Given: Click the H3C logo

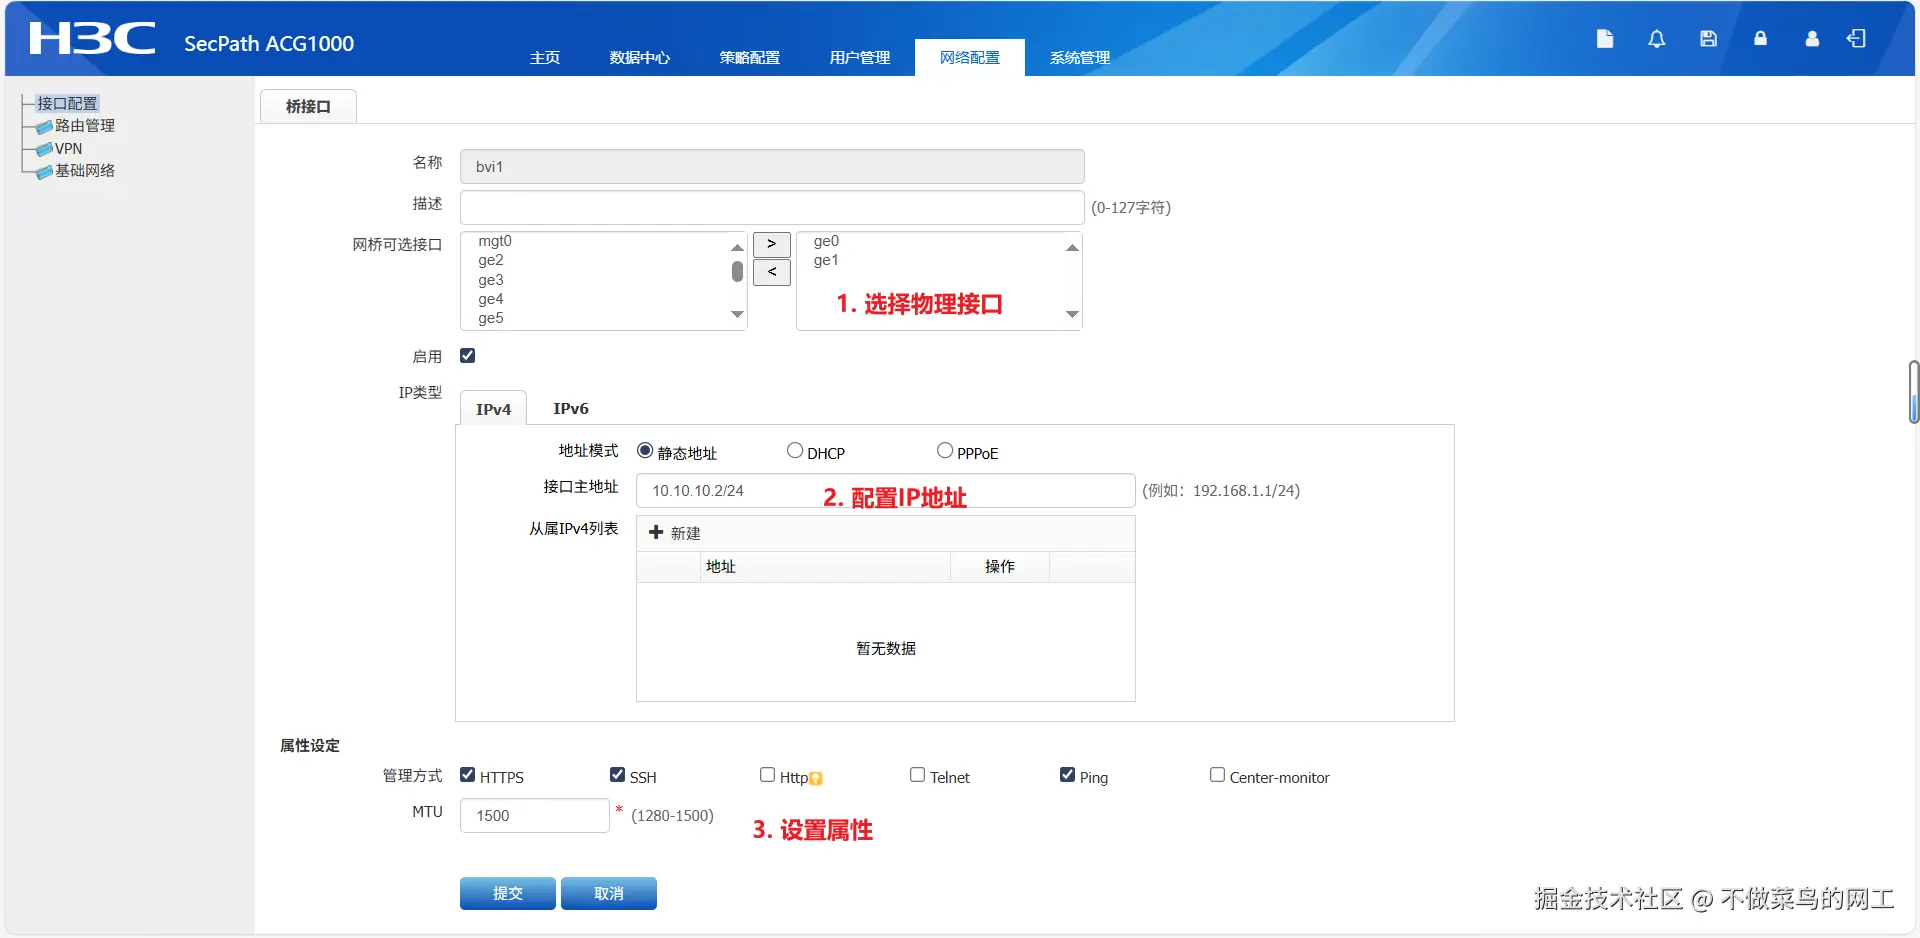Looking at the screenshot, I should (x=92, y=38).
